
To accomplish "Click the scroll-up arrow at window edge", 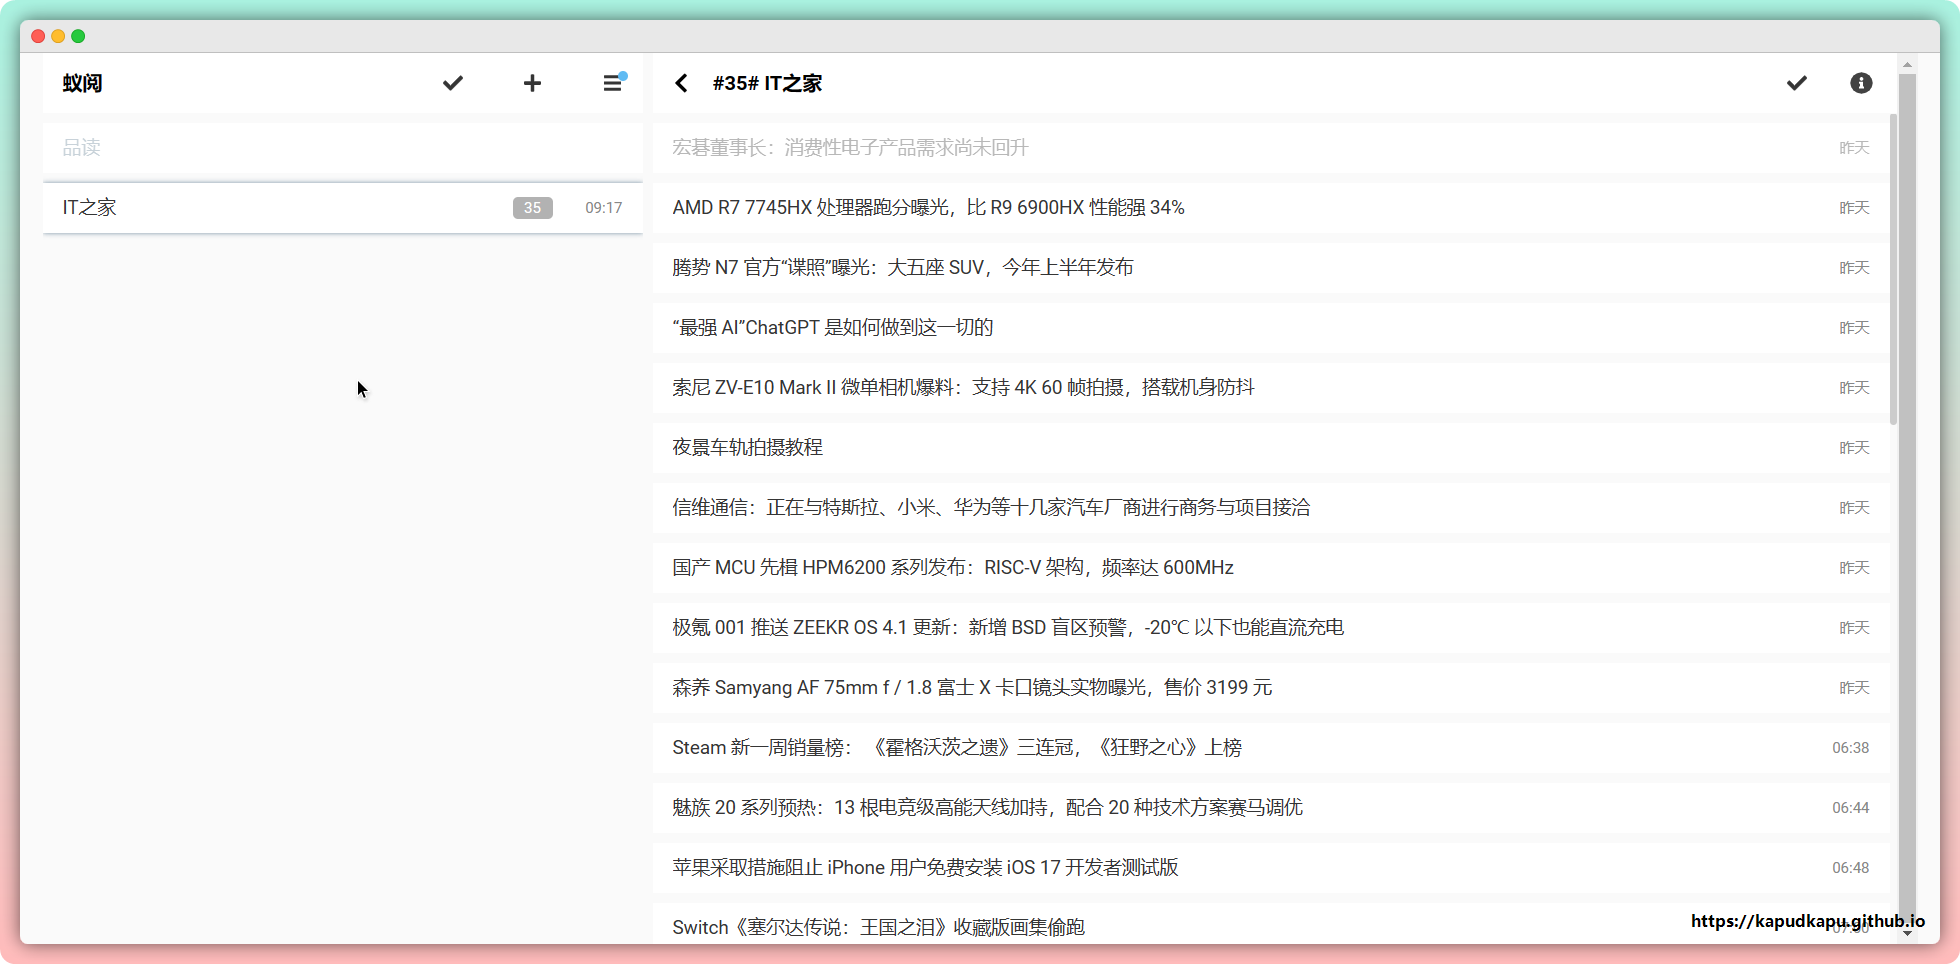I will 1907,65.
